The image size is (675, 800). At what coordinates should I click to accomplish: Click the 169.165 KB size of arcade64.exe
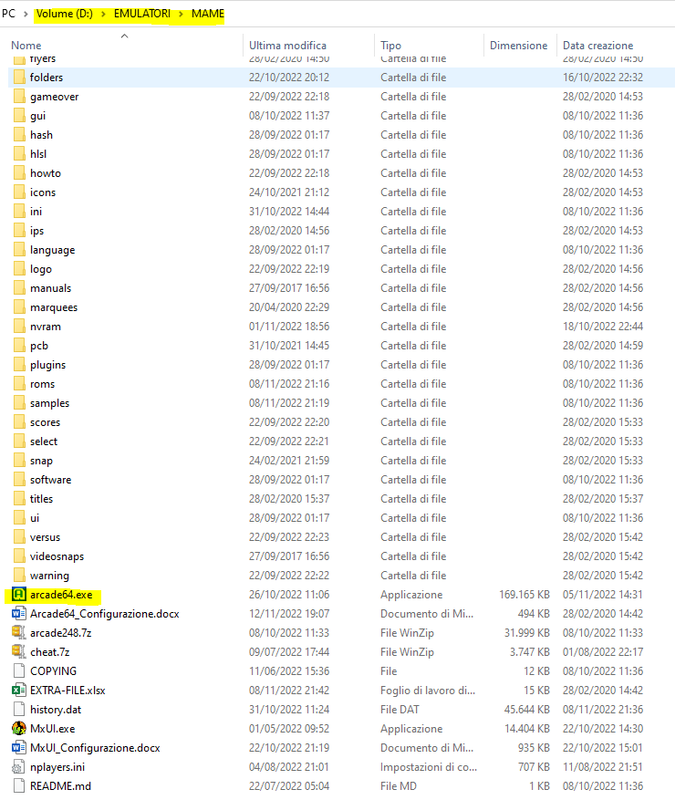point(524,594)
